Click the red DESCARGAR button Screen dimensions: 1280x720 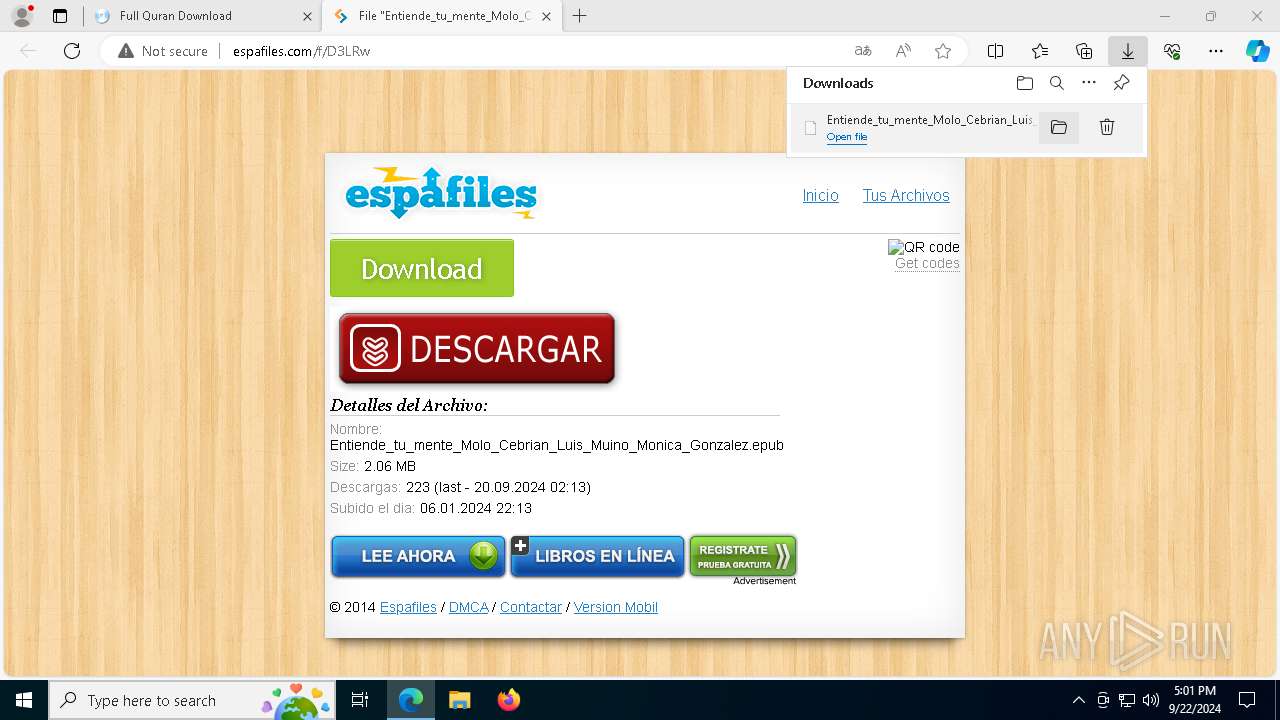tap(477, 349)
